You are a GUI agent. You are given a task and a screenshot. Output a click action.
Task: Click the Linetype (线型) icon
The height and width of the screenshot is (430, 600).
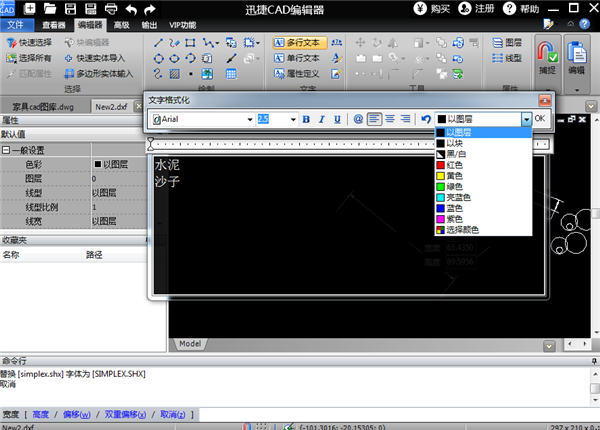click(x=497, y=58)
